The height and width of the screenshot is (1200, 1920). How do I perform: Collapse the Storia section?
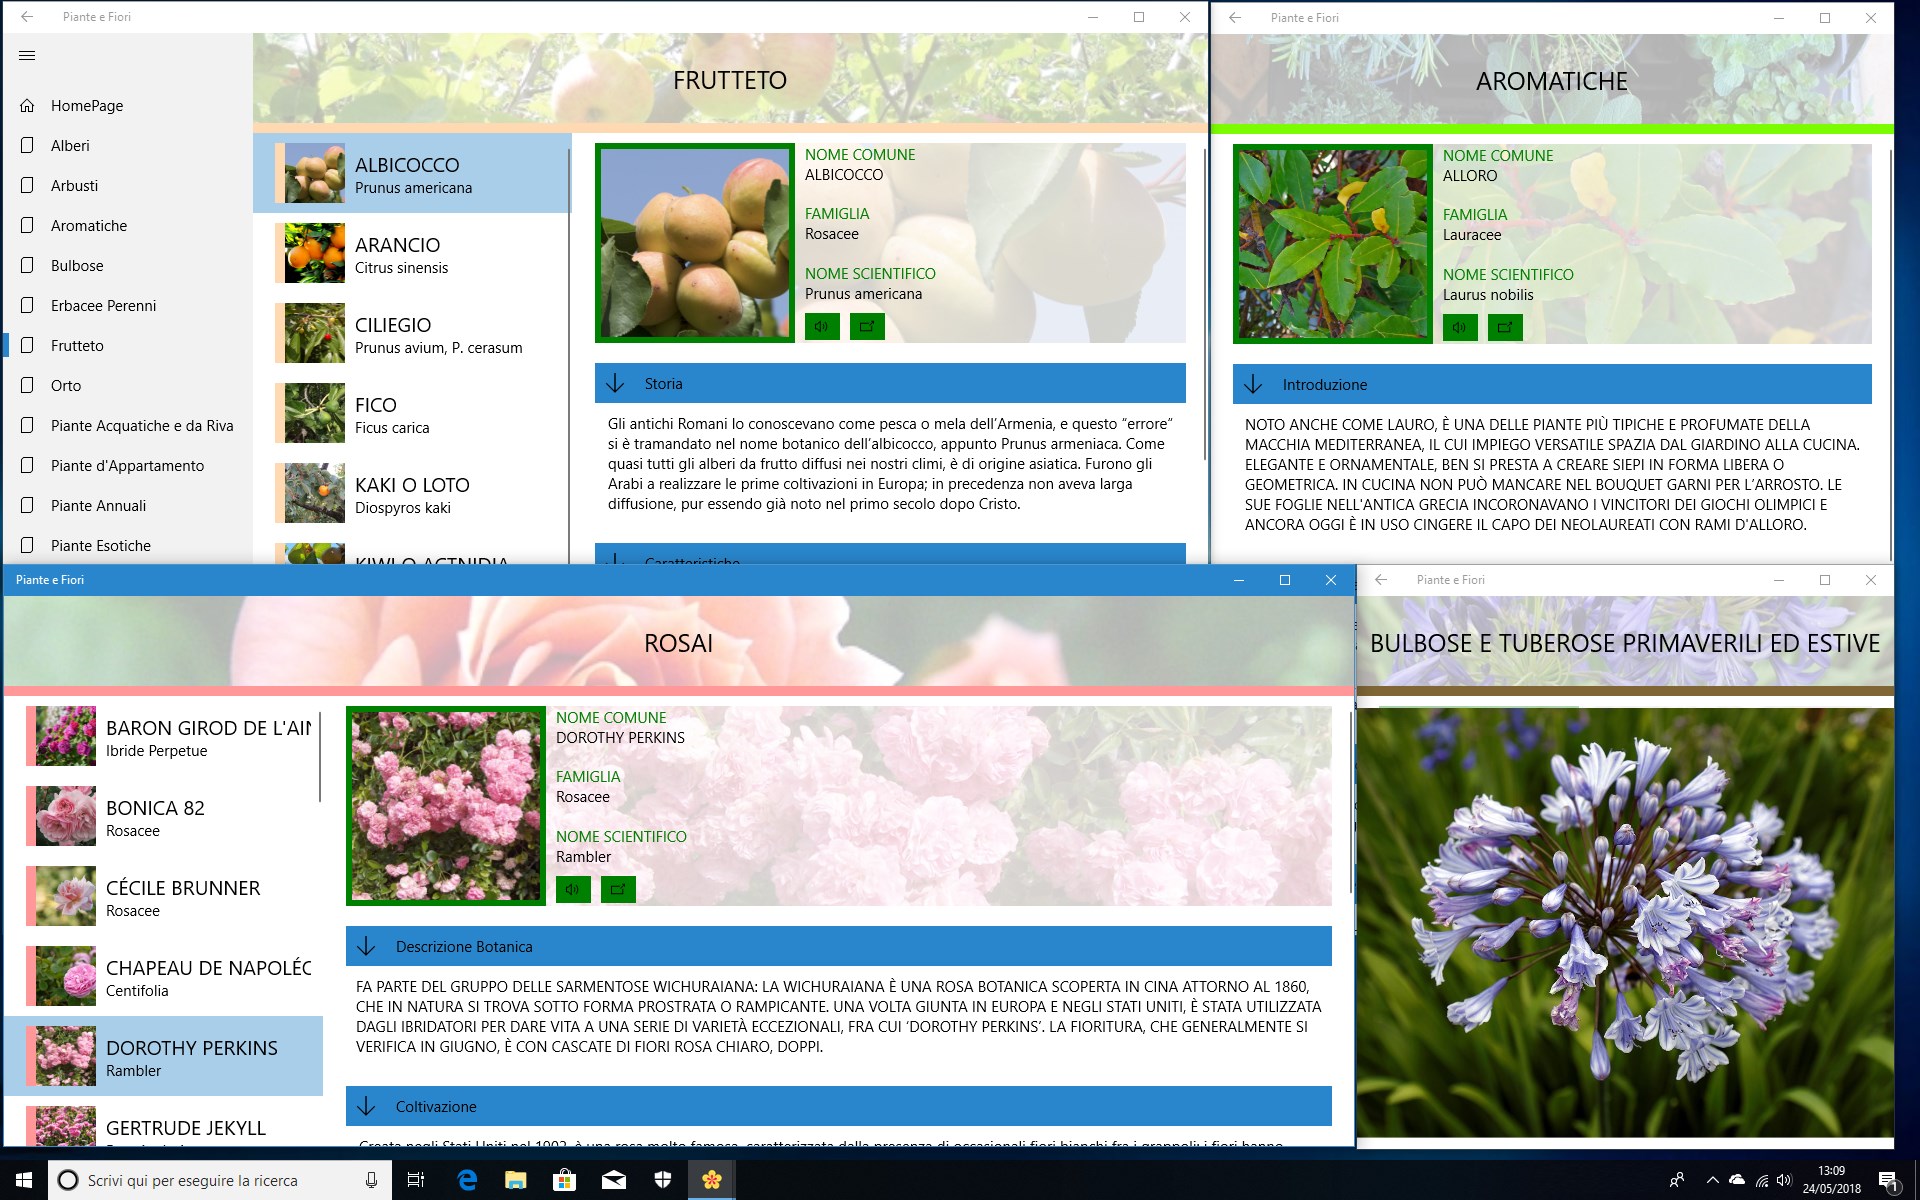click(x=616, y=384)
